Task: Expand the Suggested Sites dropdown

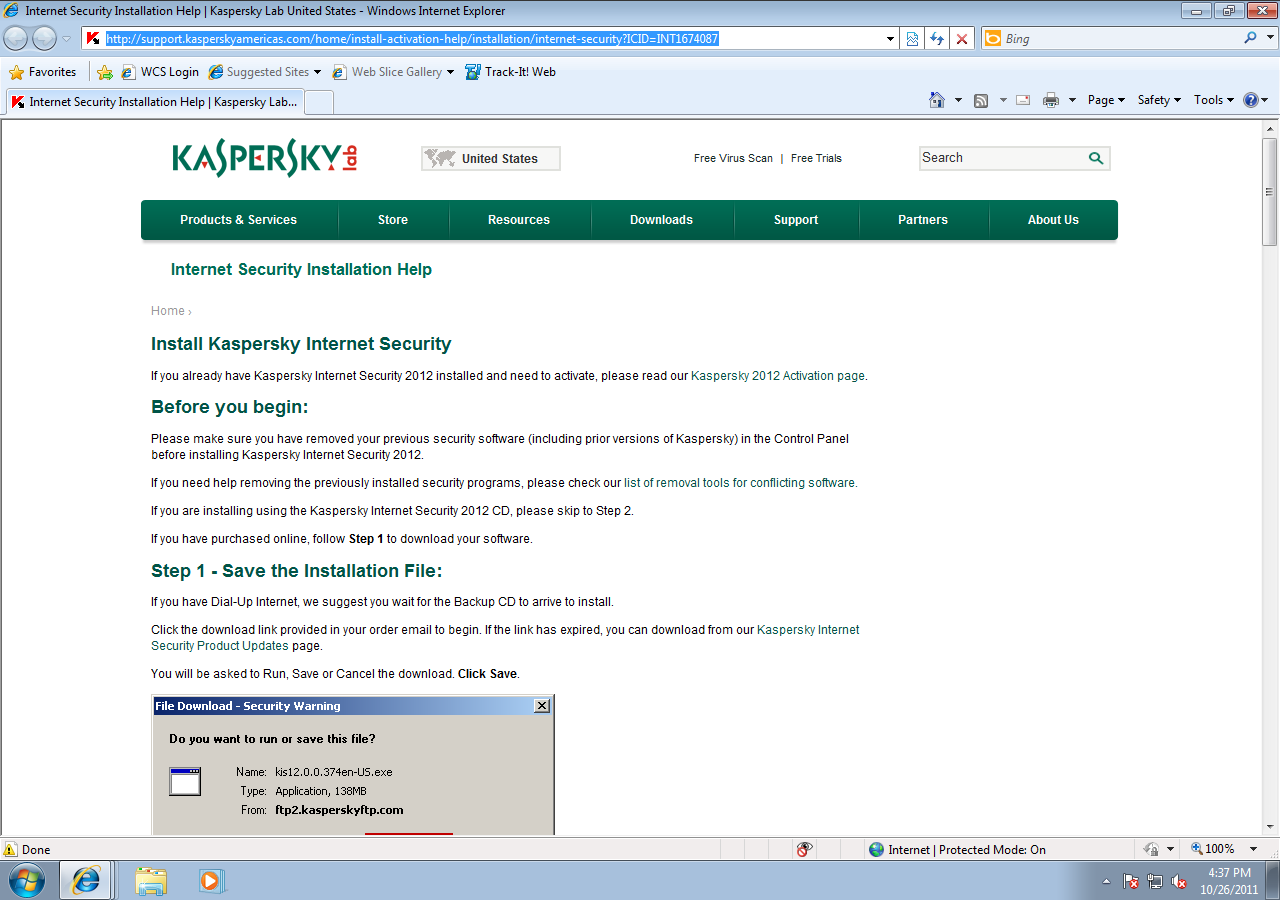Action: [317, 72]
